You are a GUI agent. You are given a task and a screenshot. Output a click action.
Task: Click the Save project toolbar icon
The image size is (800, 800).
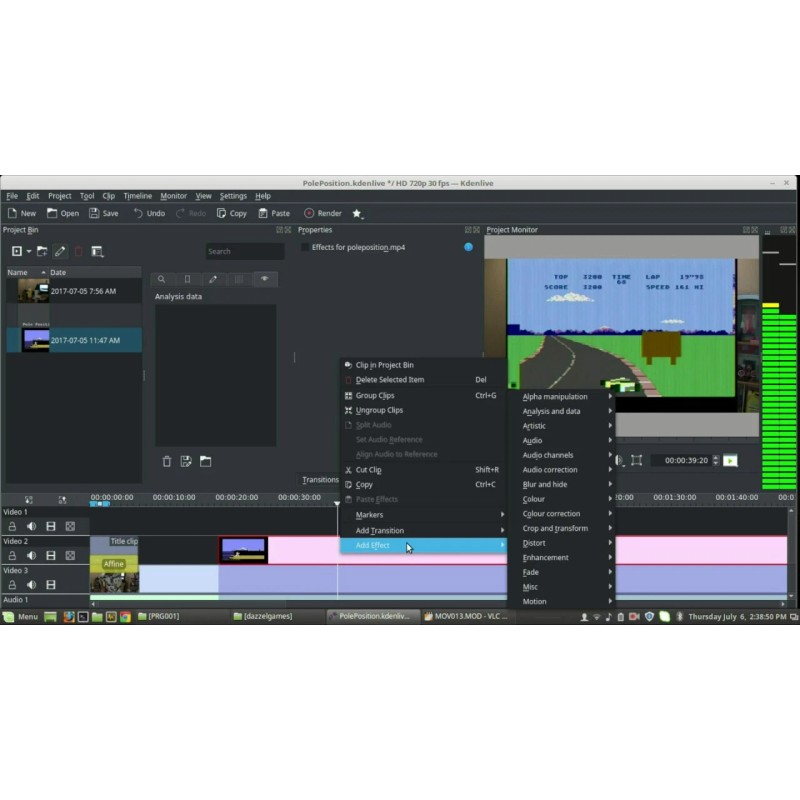click(x=103, y=213)
